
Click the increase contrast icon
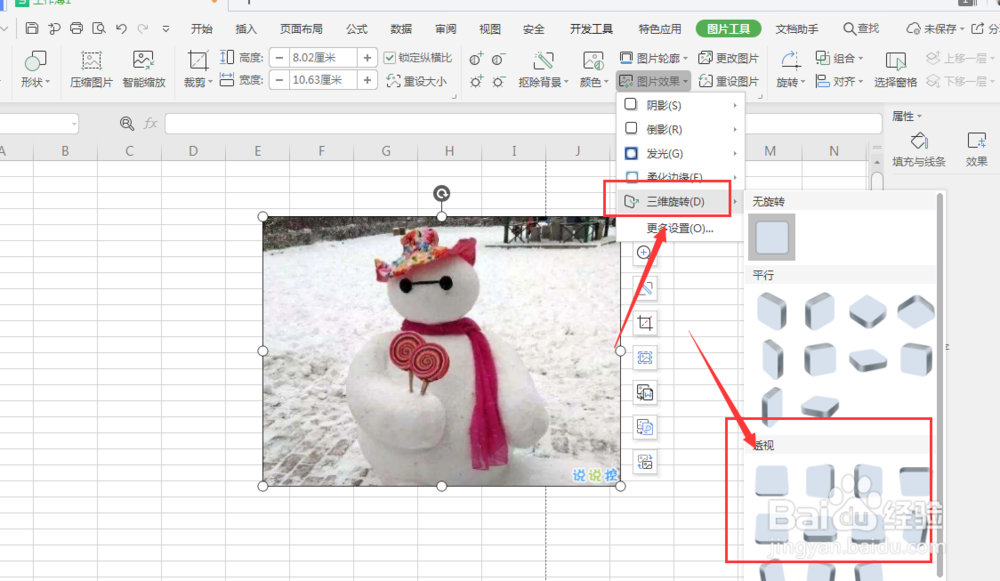pos(476,59)
